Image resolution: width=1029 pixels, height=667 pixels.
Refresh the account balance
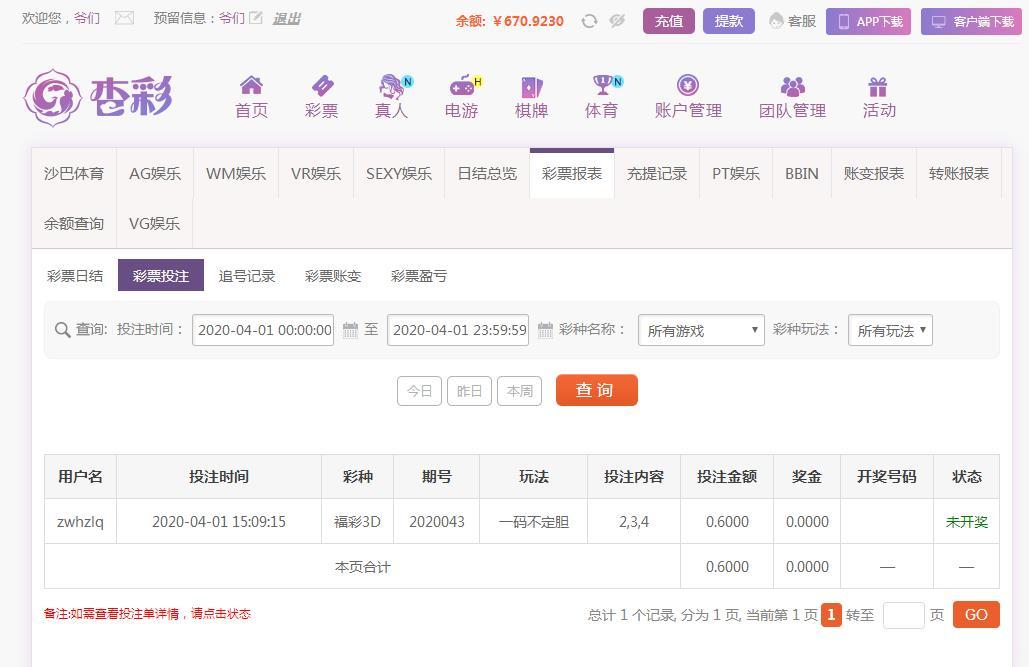click(589, 21)
